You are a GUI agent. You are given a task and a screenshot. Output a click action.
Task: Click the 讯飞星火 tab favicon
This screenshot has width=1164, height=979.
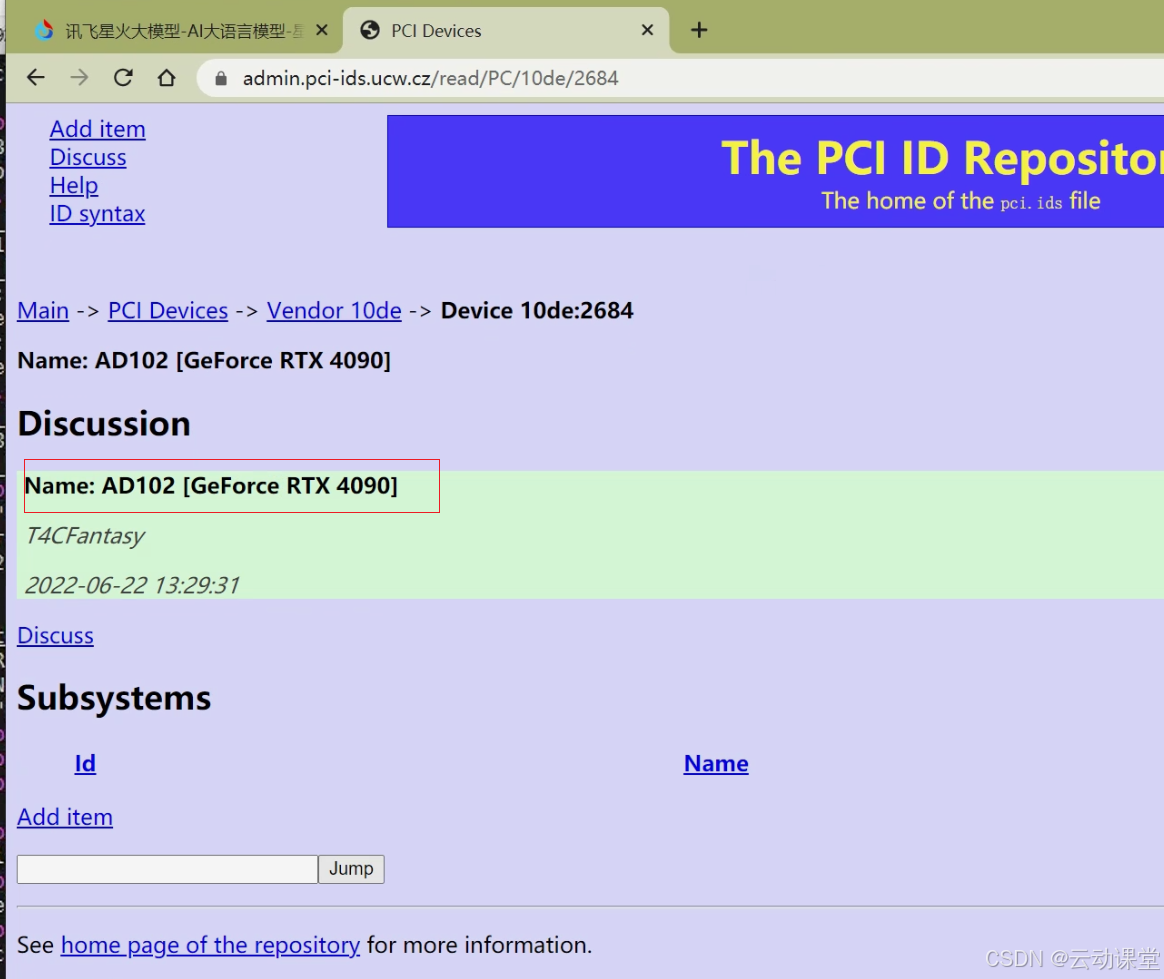point(45,30)
